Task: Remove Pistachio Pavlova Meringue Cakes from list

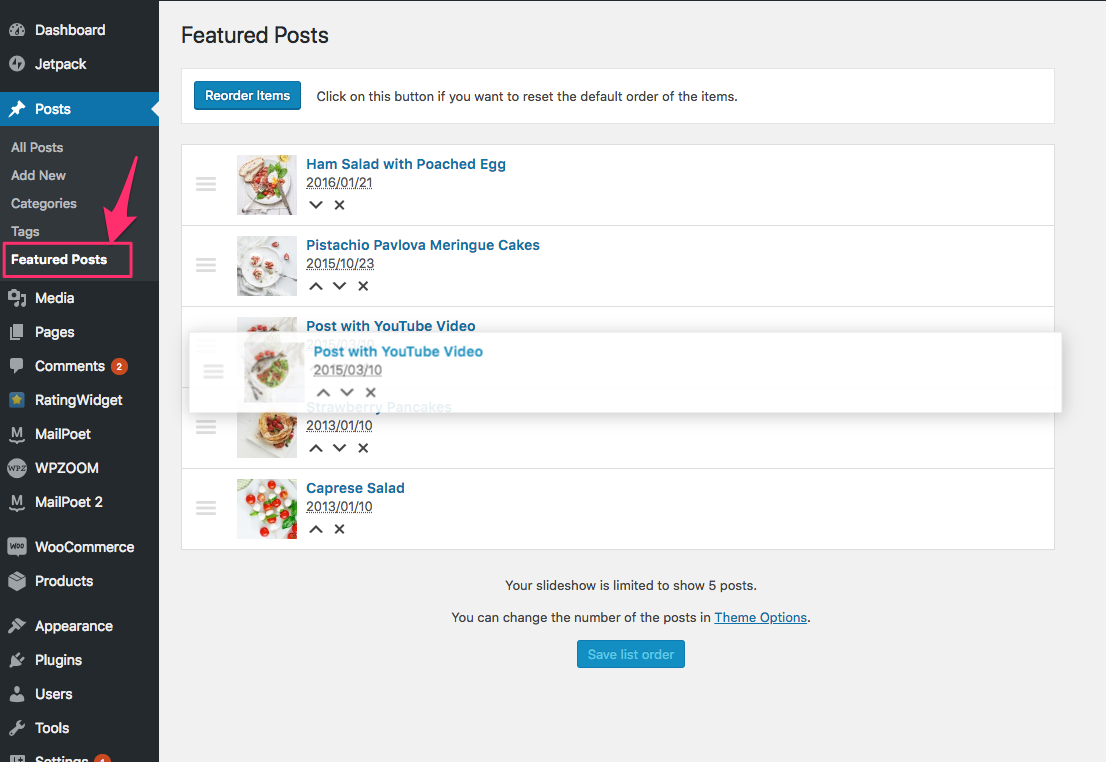Action: (363, 286)
